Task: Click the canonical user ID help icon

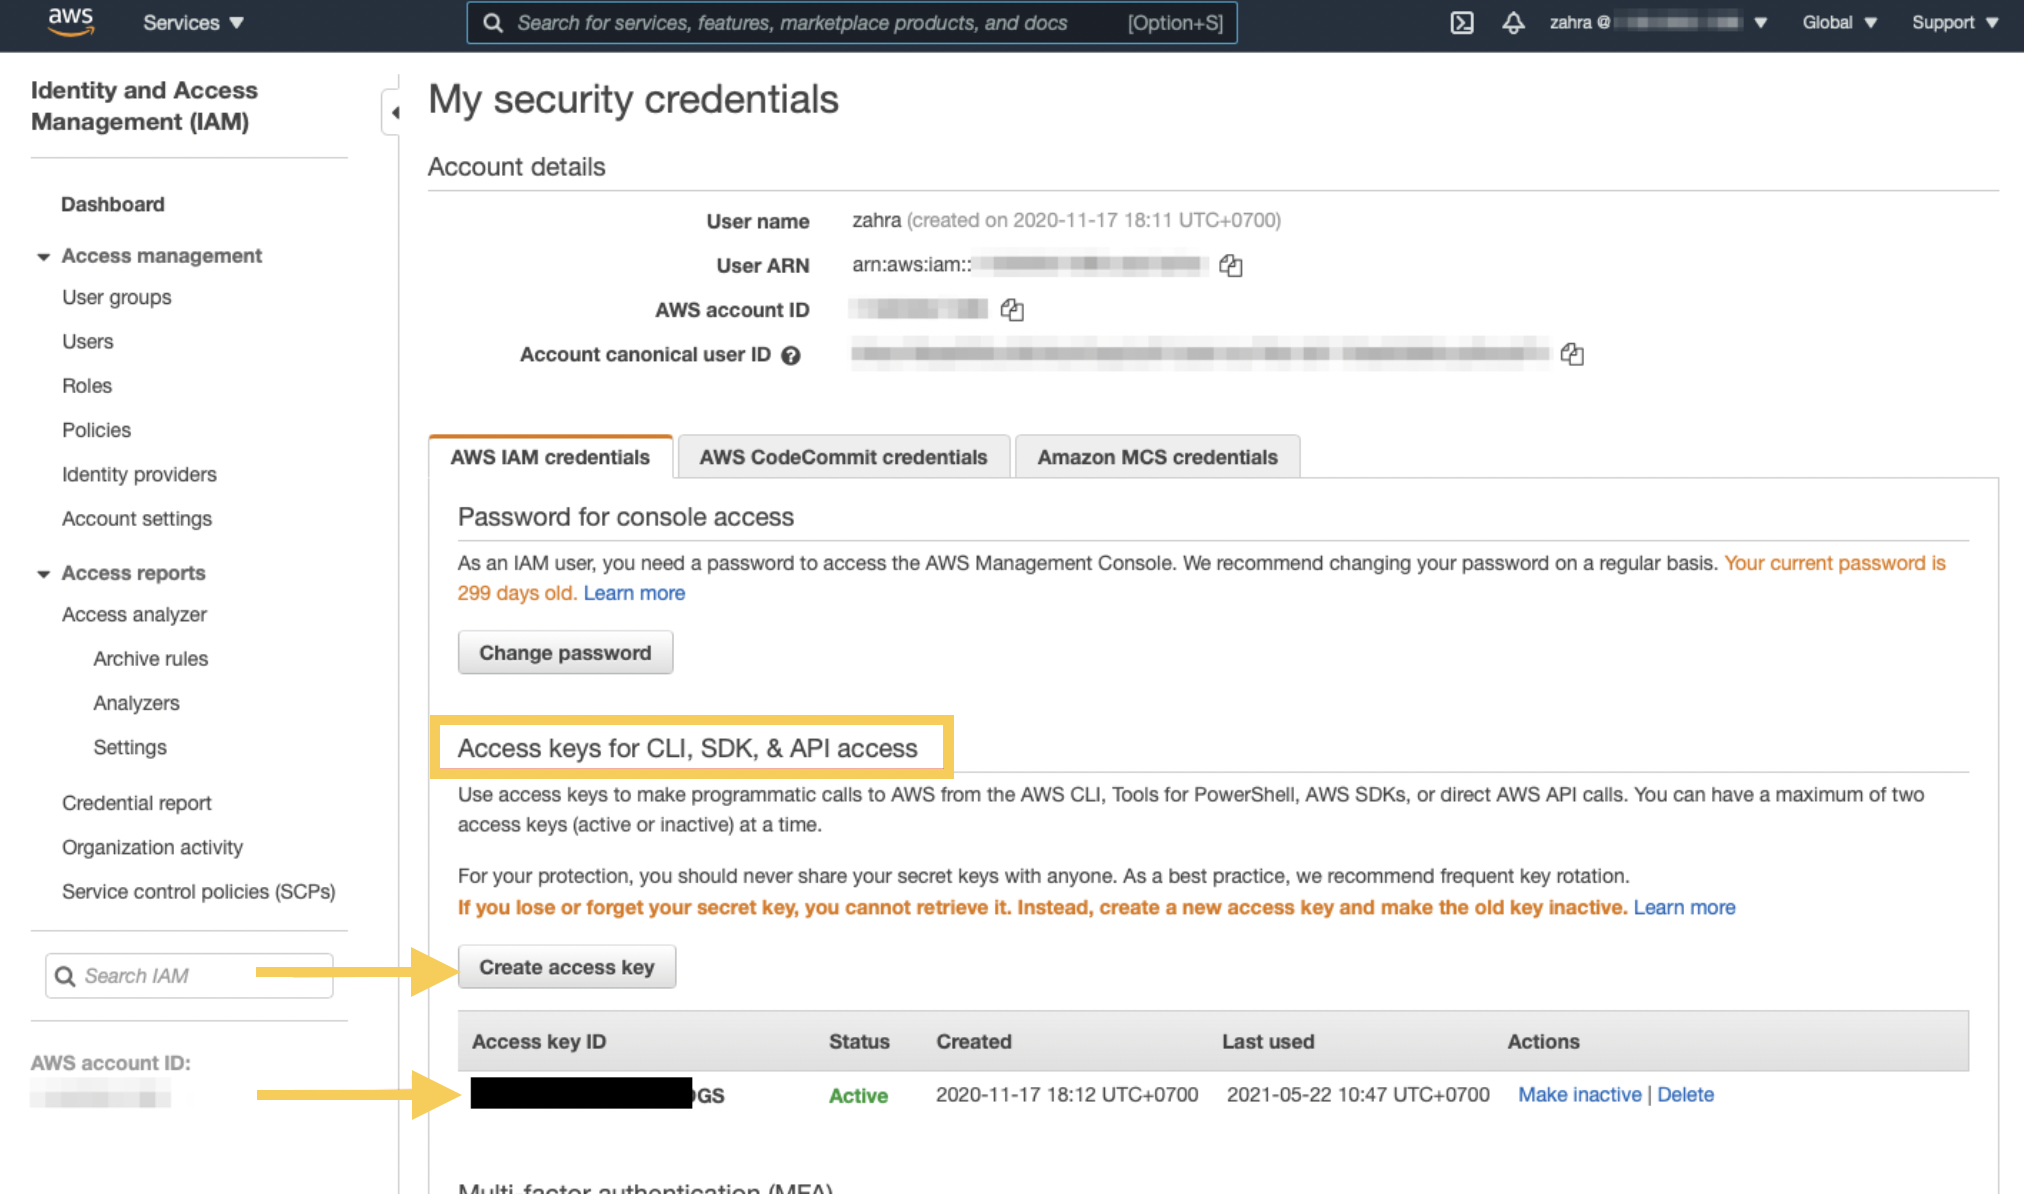Action: 791,355
